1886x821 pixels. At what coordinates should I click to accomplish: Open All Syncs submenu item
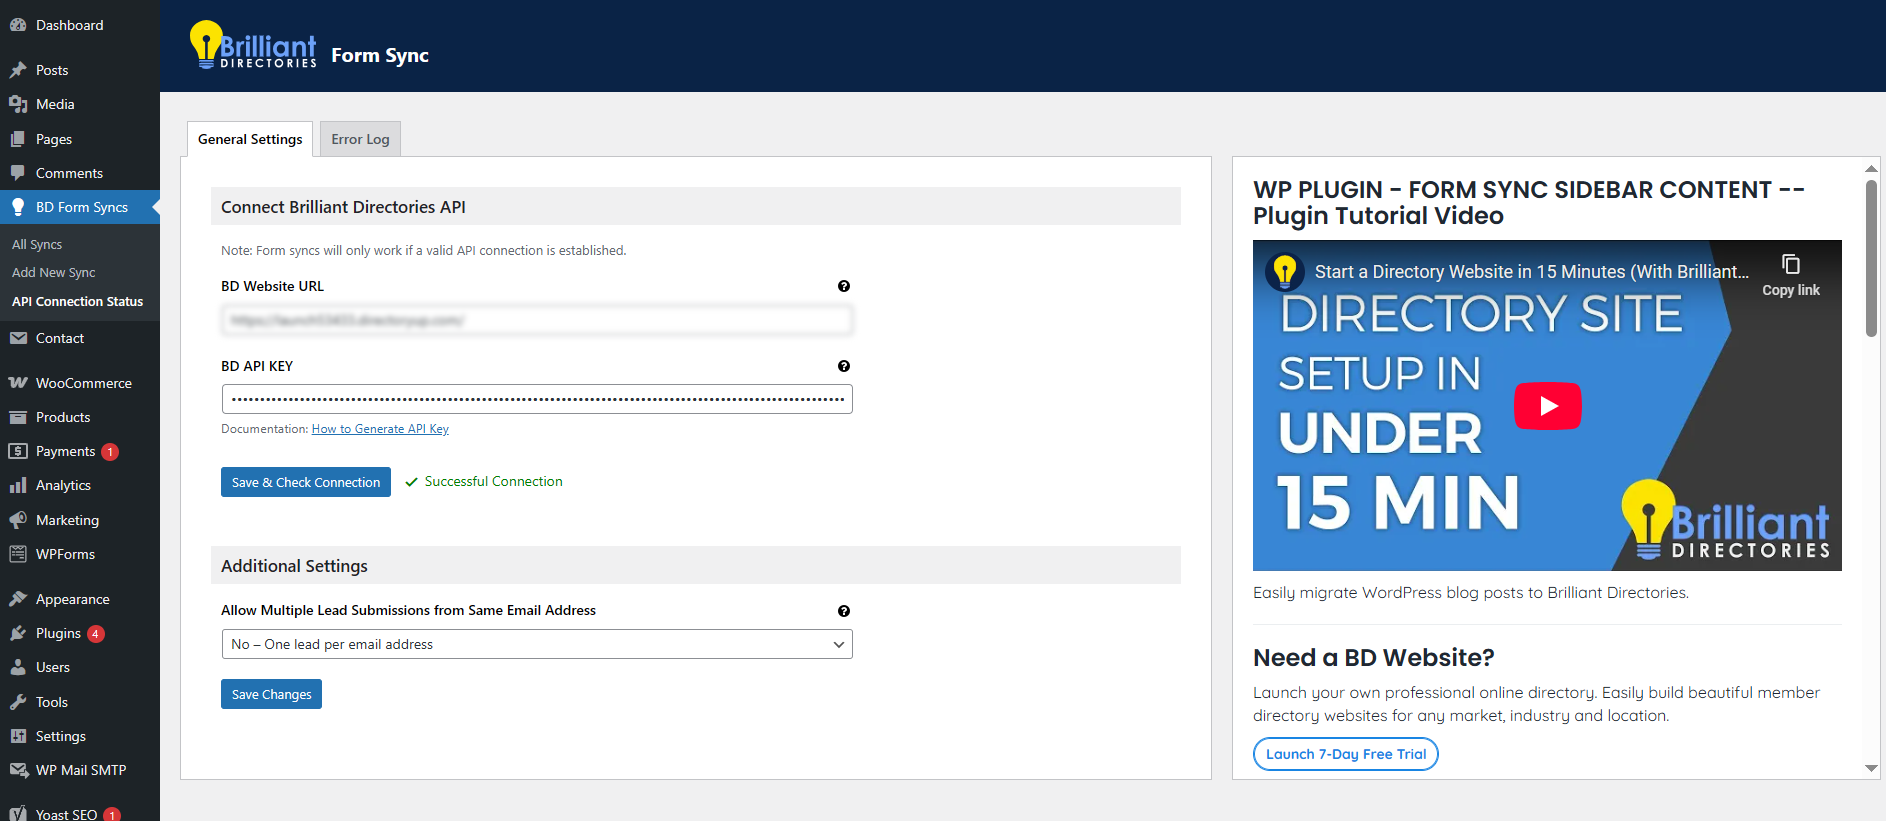click(37, 244)
